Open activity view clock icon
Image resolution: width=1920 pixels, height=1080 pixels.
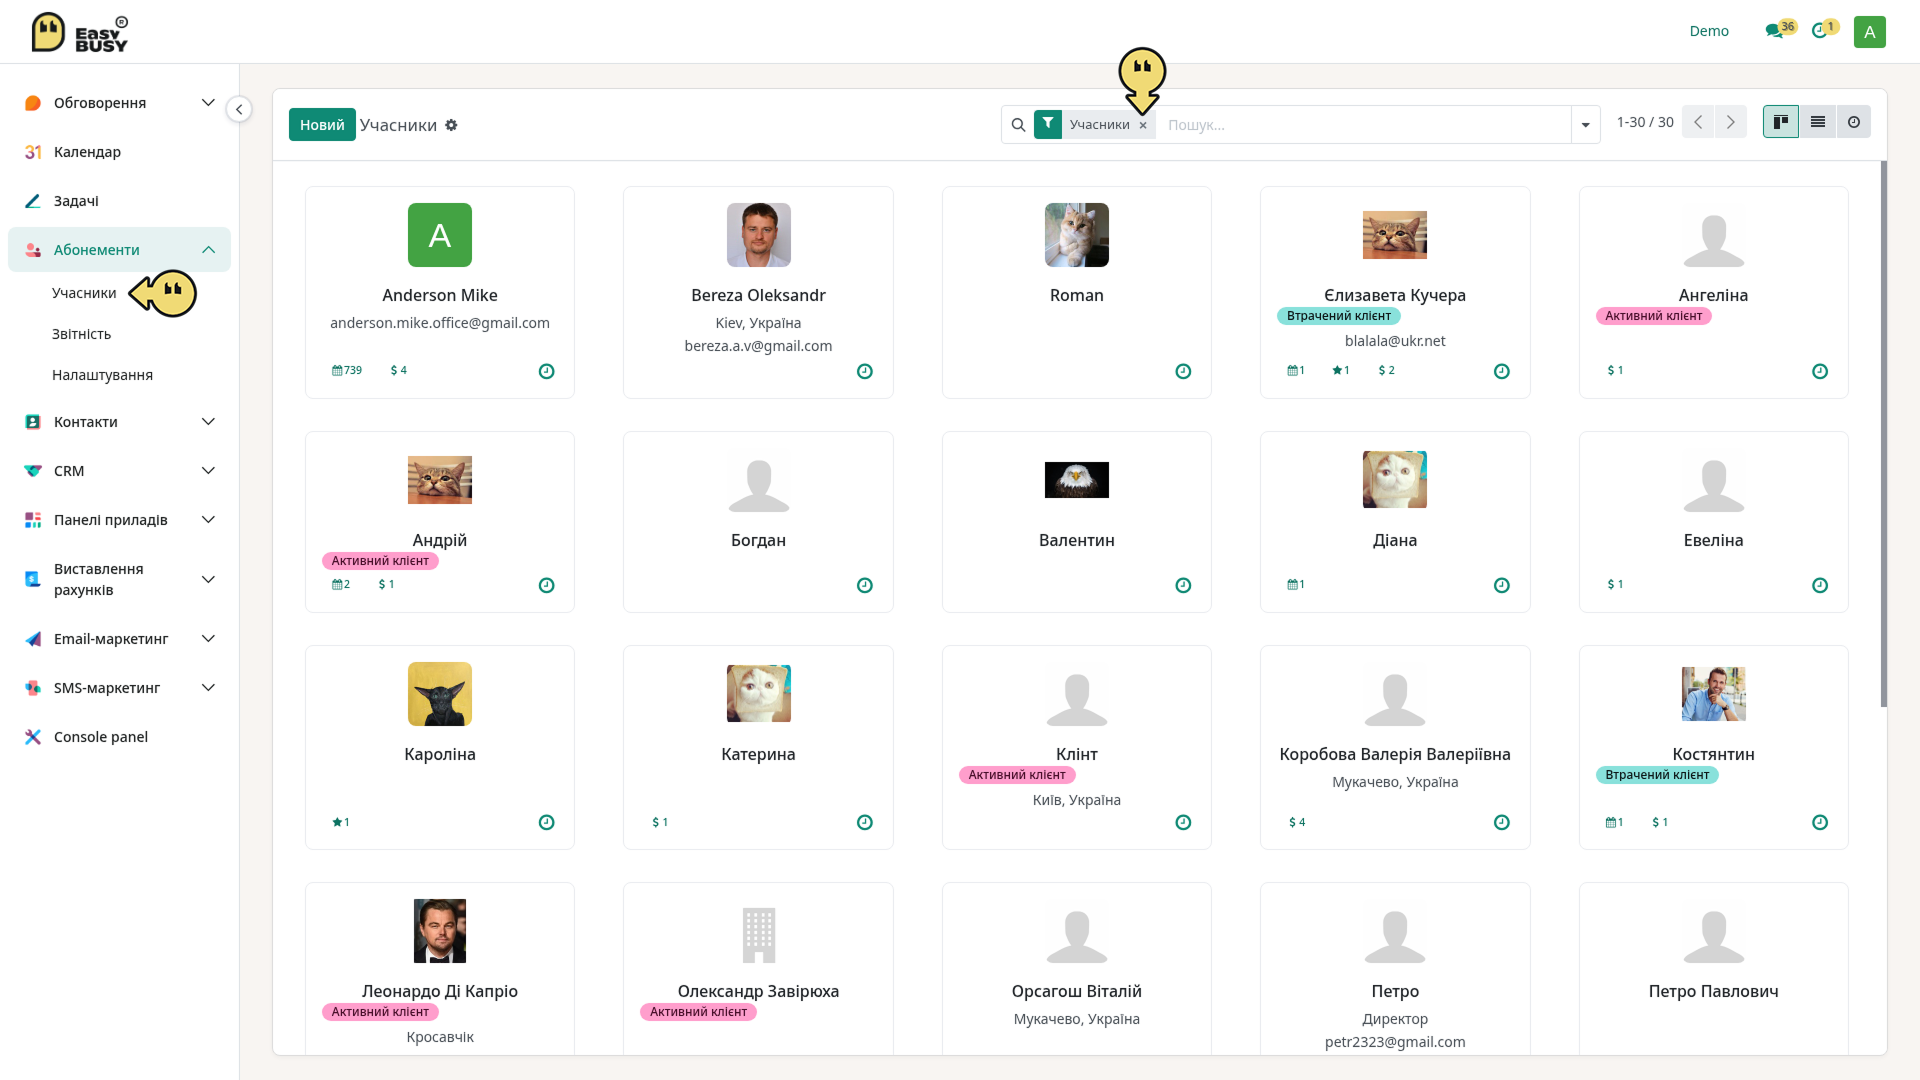(x=1854, y=122)
